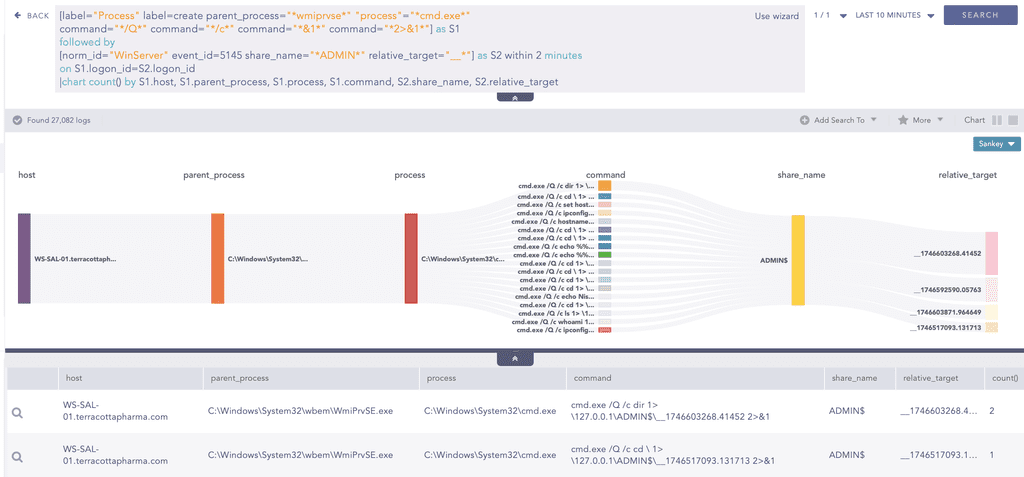Open the Sankey chart type dropdown
This screenshot has width=1024, height=477.
tap(996, 144)
